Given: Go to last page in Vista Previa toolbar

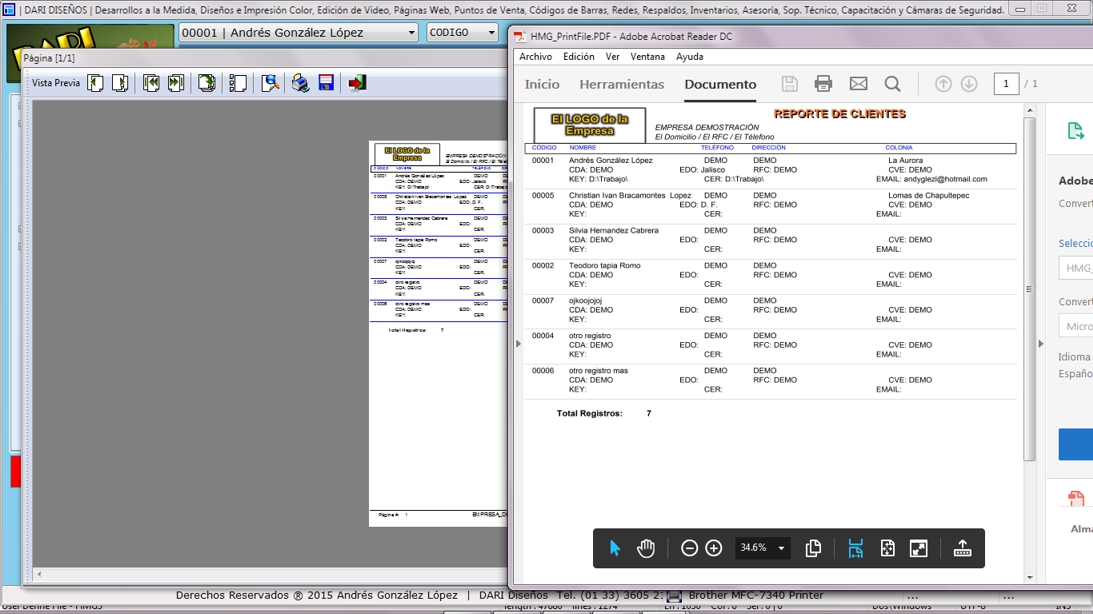Looking at the screenshot, I should (x=176, y=83).
